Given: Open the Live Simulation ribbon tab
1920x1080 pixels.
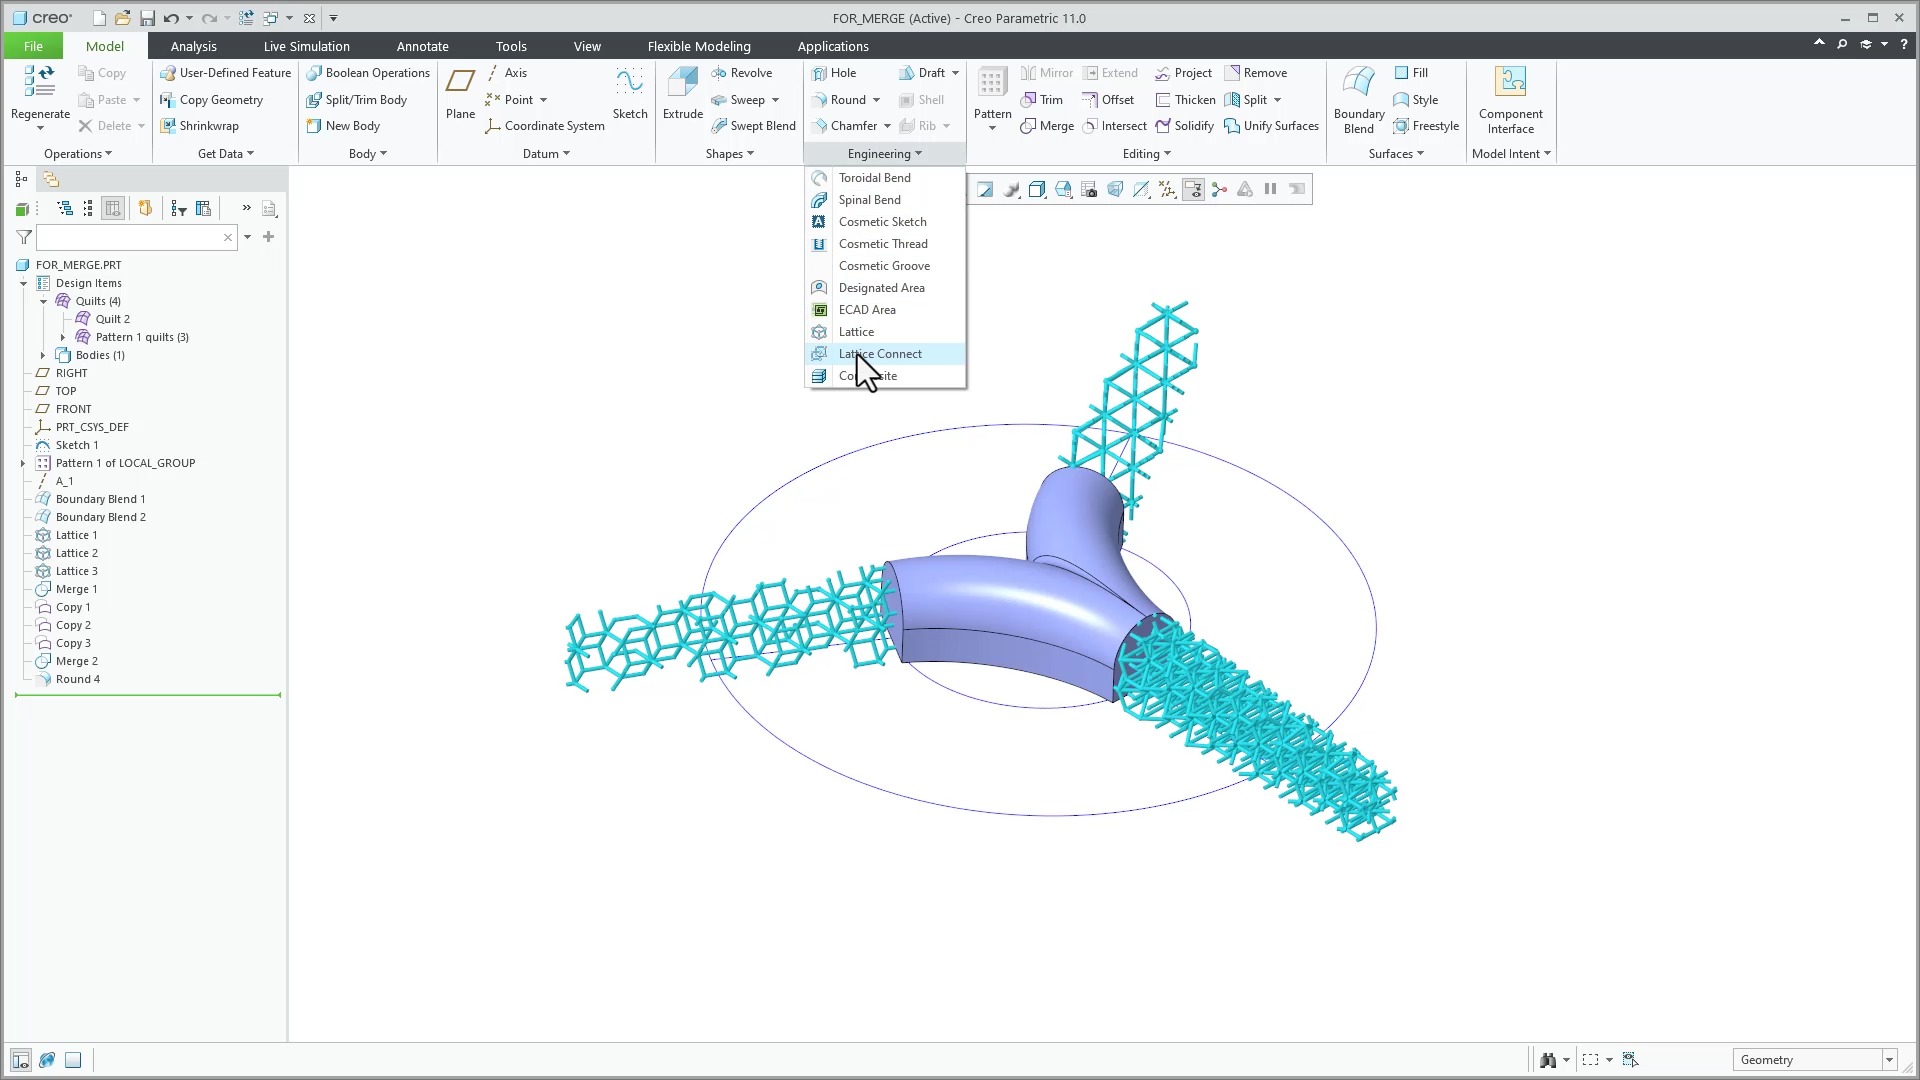Looking at the screenshot, I should click(x=306, y=46).
